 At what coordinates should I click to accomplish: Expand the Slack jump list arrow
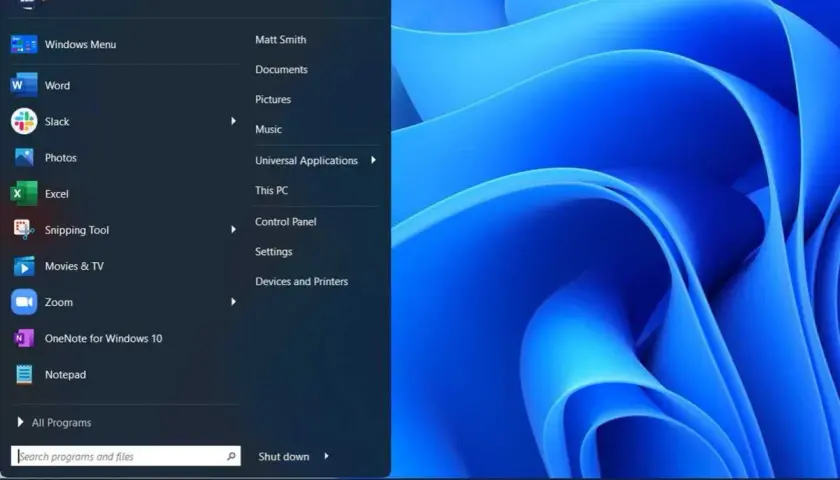(x=233, y=121)
